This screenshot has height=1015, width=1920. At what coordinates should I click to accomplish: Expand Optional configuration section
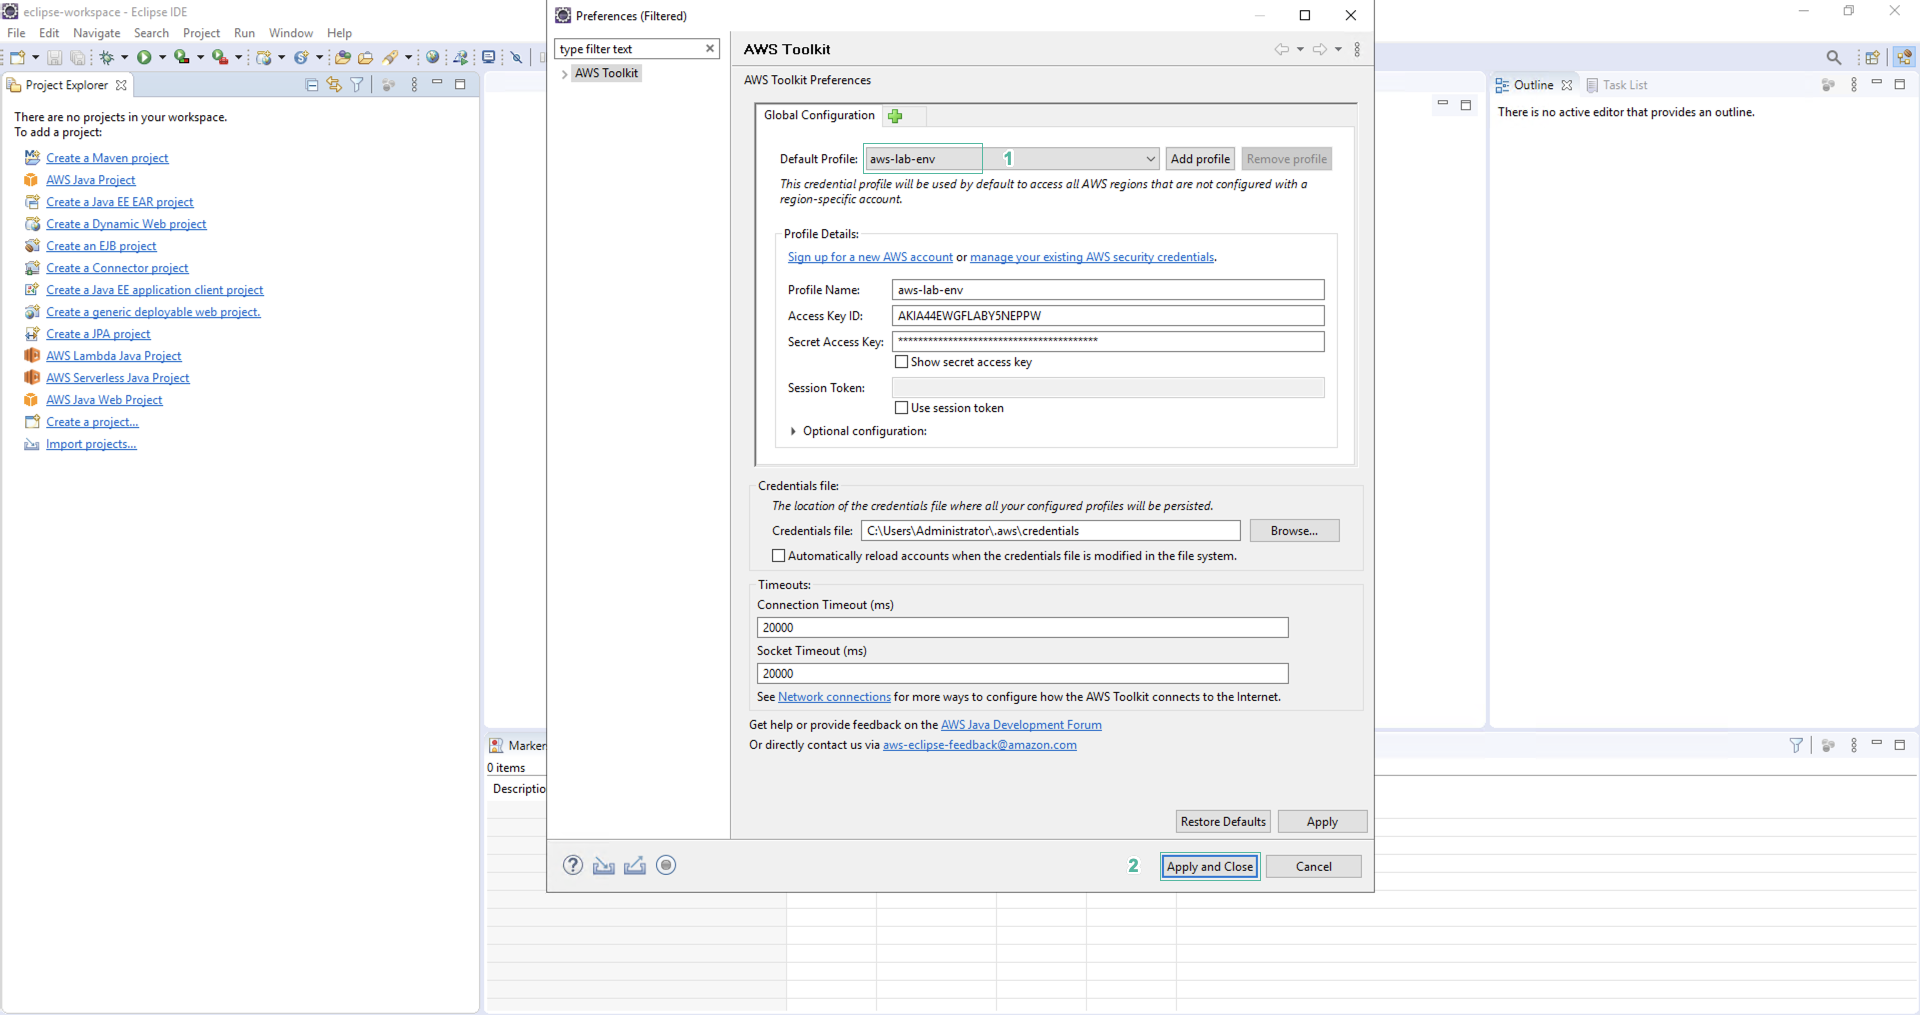[793, 432]
